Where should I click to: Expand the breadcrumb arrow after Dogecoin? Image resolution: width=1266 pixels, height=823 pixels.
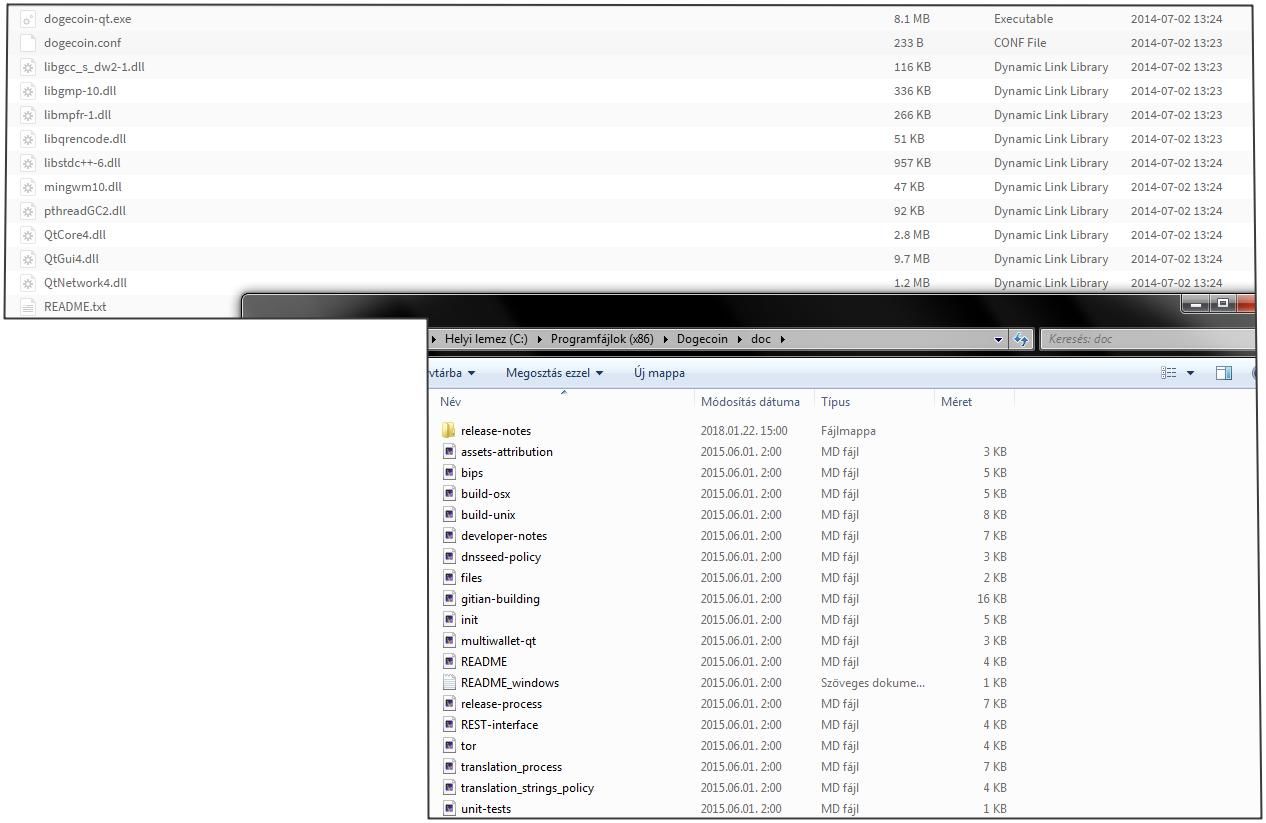click(740, 339)
